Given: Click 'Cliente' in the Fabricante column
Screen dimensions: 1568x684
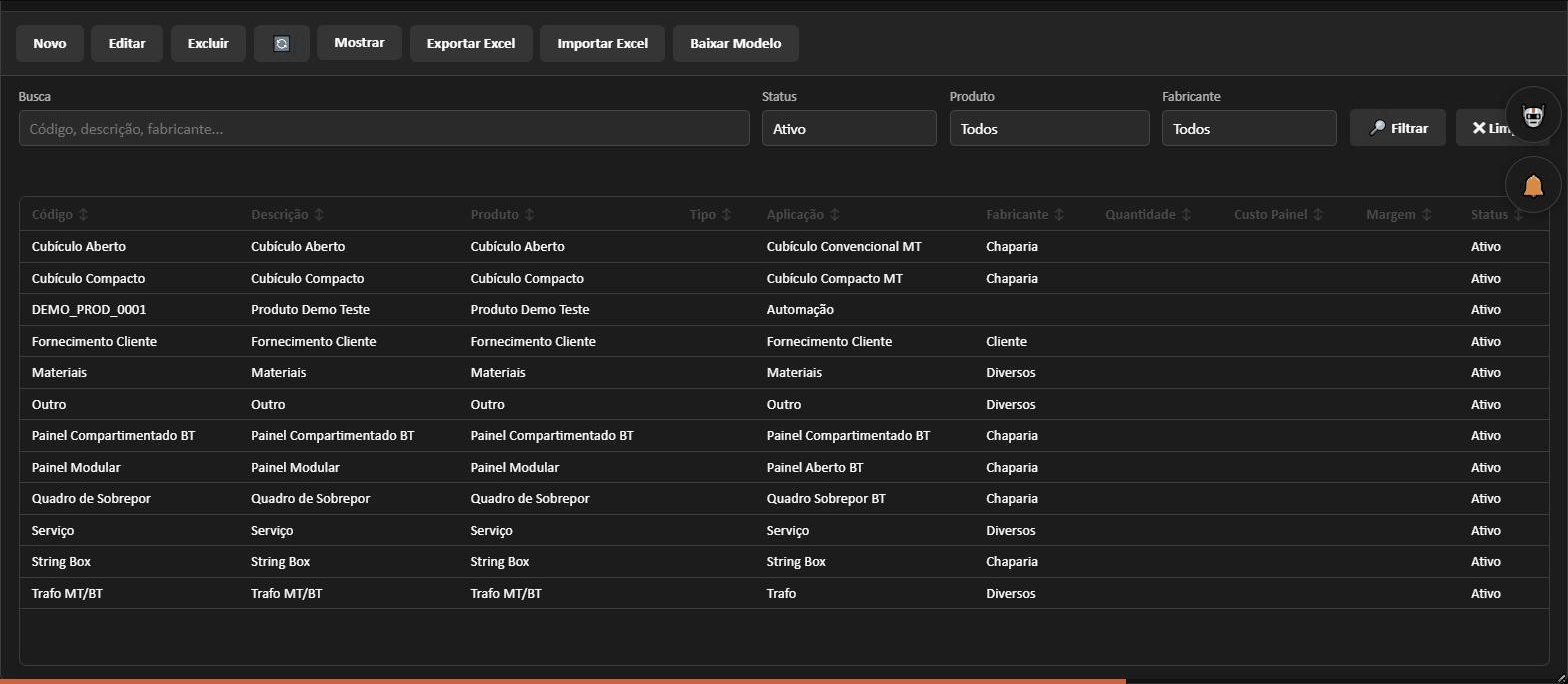Looking at the screenshot, I should click(1006, 341).
